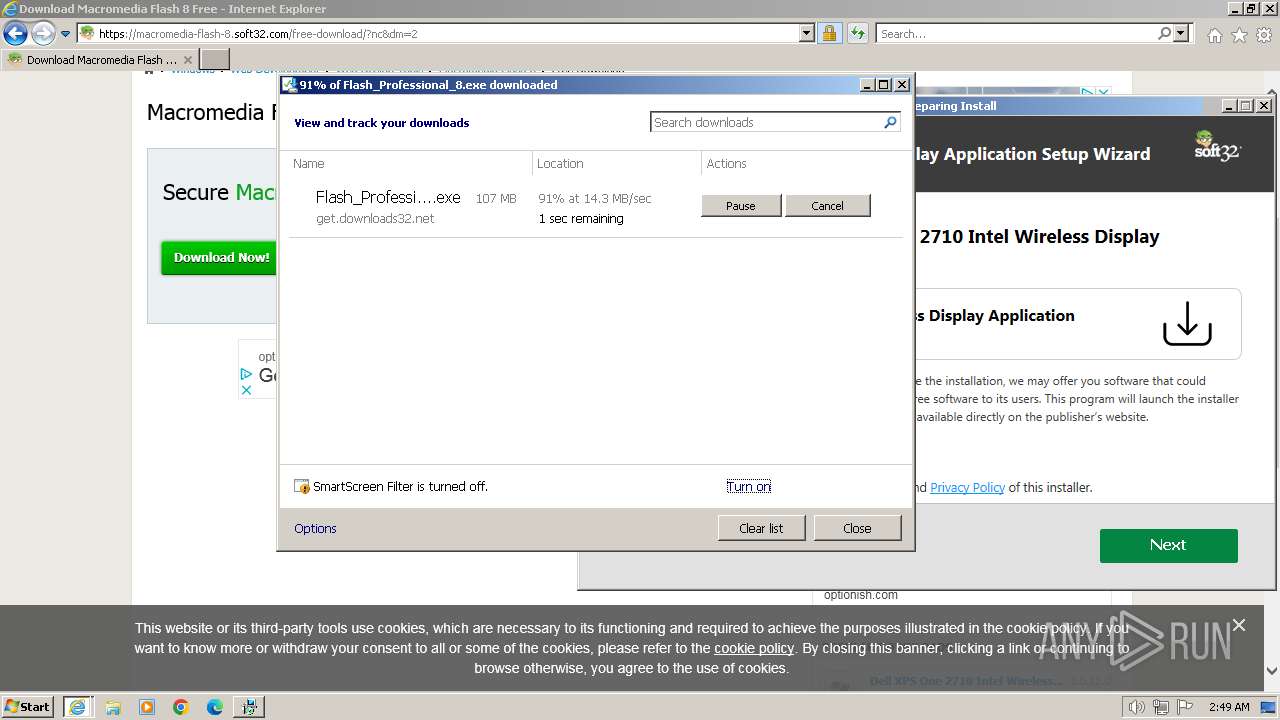Image resolution: width=1280 pixels, height=720 pixels.
Task: Click the IE search box
Action: tap(1015, 33)
